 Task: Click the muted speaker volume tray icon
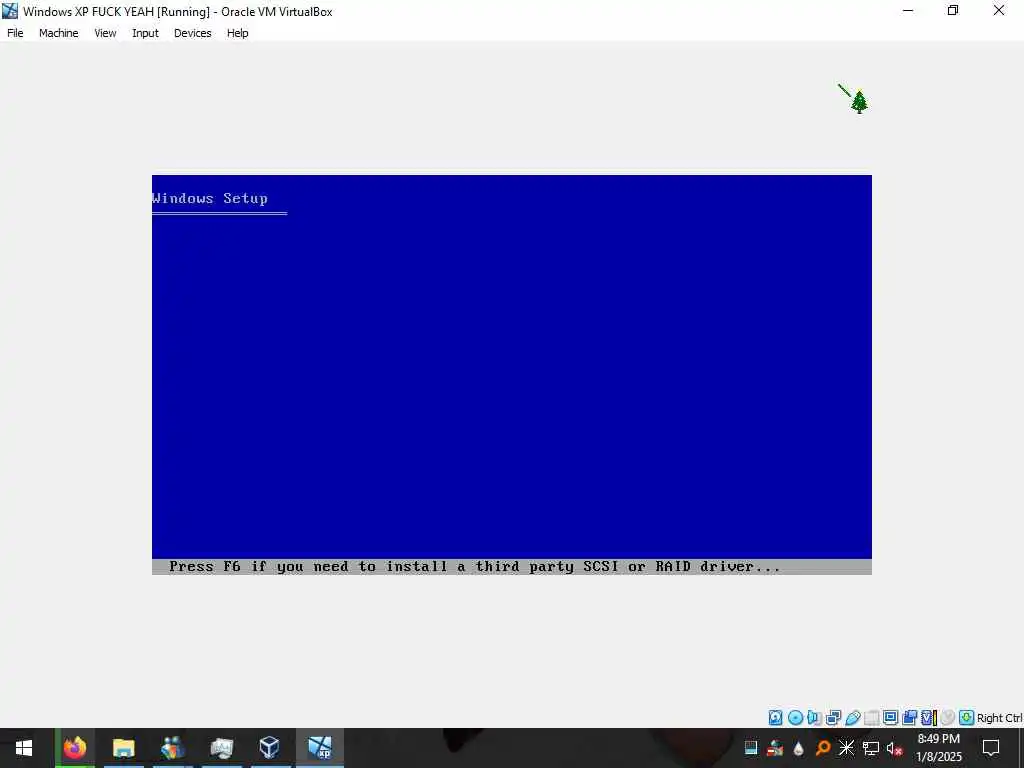(894, 748)
